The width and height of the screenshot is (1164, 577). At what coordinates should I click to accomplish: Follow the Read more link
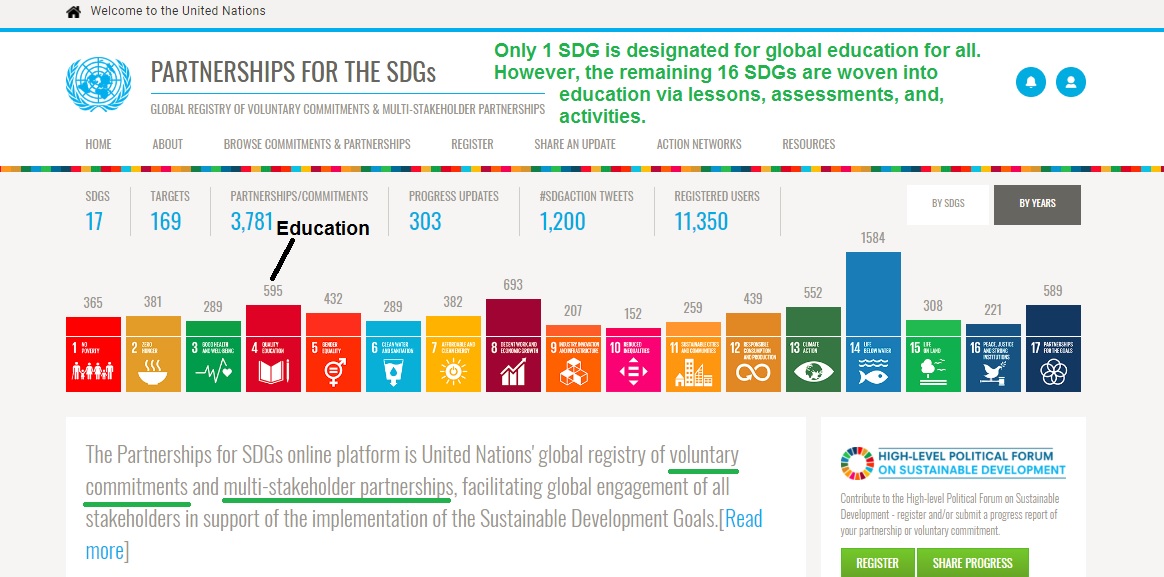click(x=743, y=518)
